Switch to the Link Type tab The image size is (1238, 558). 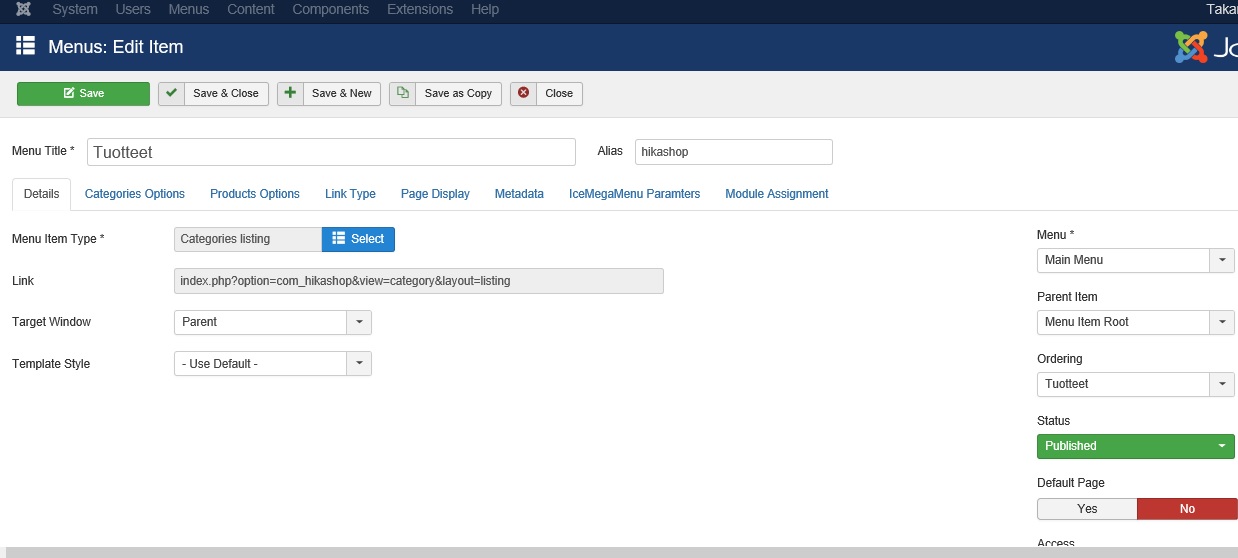tap(350, 194)
